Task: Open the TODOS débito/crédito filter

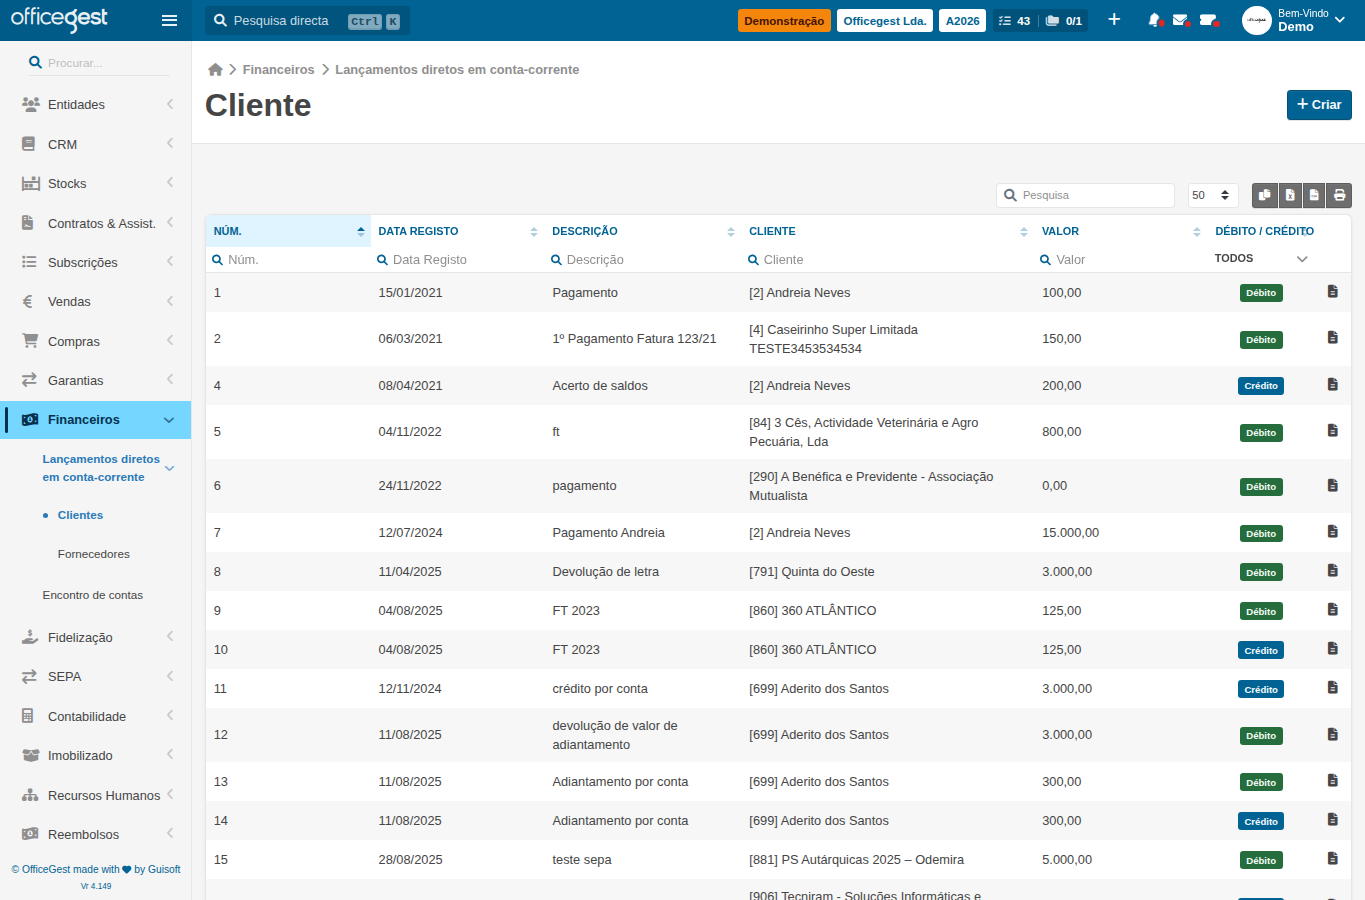Action: tap(1261, 258)
